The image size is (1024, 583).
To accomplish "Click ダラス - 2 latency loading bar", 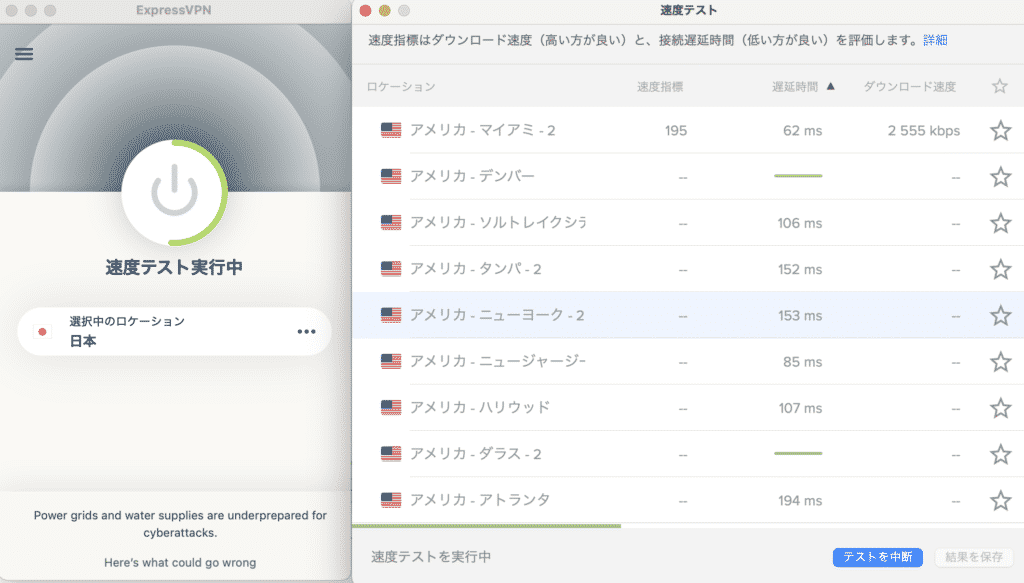I will (x=798, y=454).
